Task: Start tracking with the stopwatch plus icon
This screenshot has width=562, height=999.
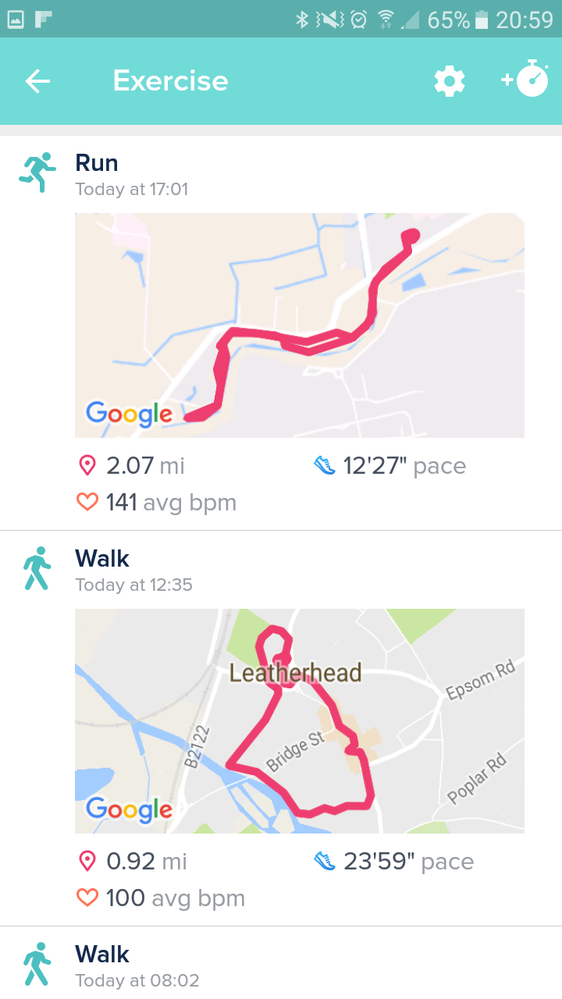Action: [525, 79]
